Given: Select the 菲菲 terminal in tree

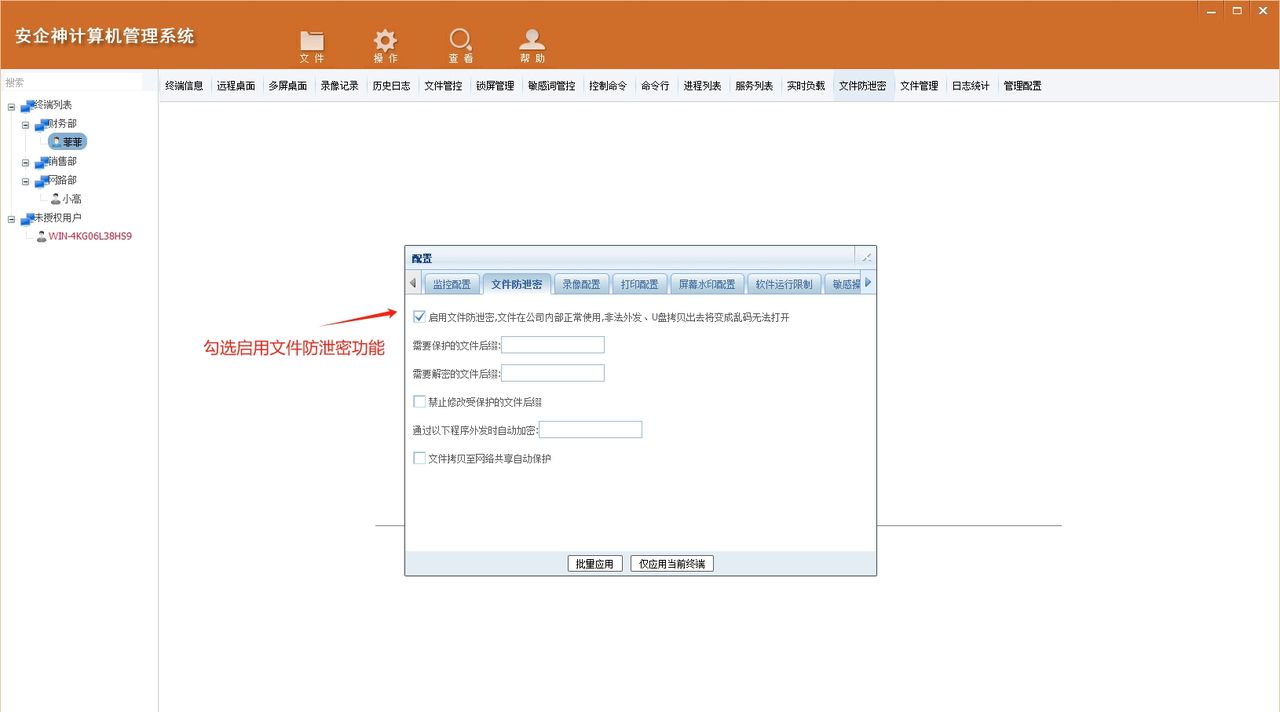Looking at the screenshot, I should tap(68, 143).
